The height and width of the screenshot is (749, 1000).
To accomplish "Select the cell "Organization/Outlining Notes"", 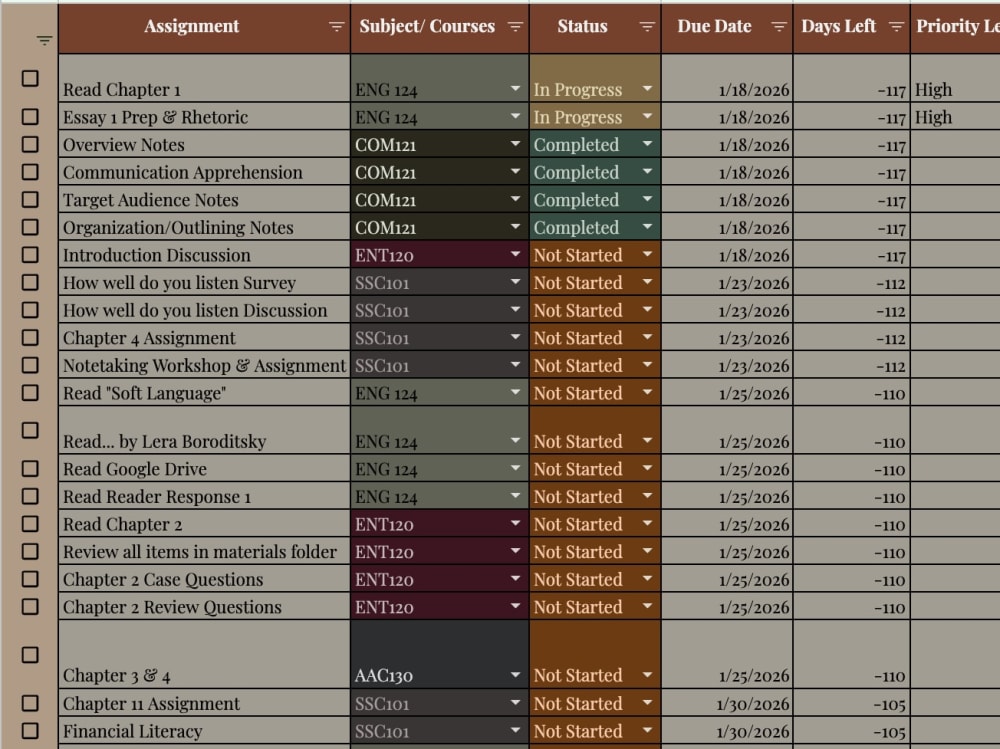I will (204, 227).
